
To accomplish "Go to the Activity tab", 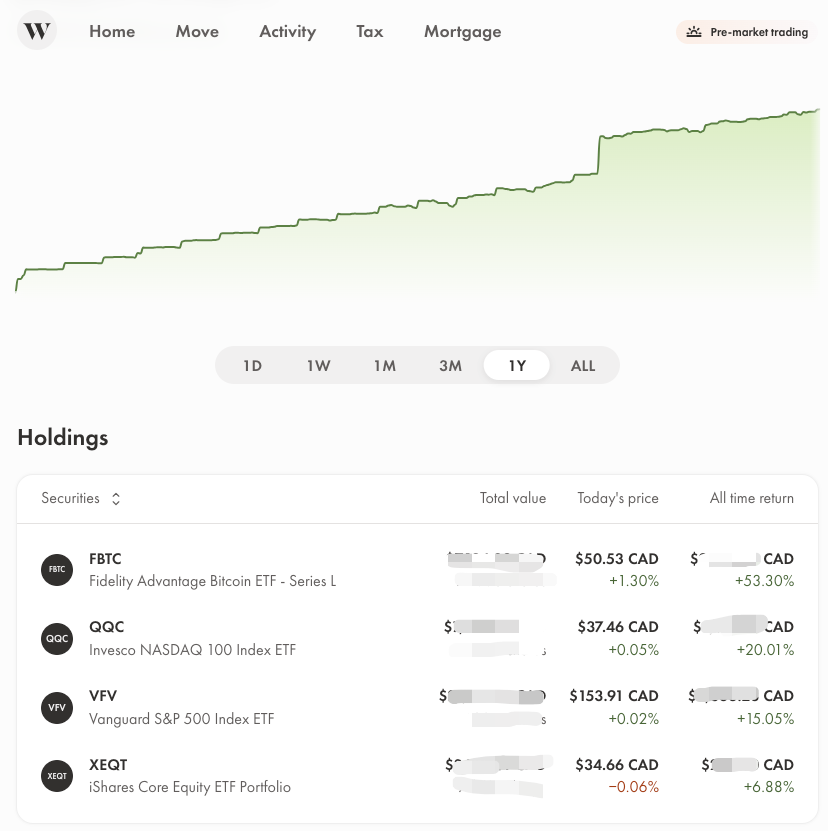I will tap(287, 31).
